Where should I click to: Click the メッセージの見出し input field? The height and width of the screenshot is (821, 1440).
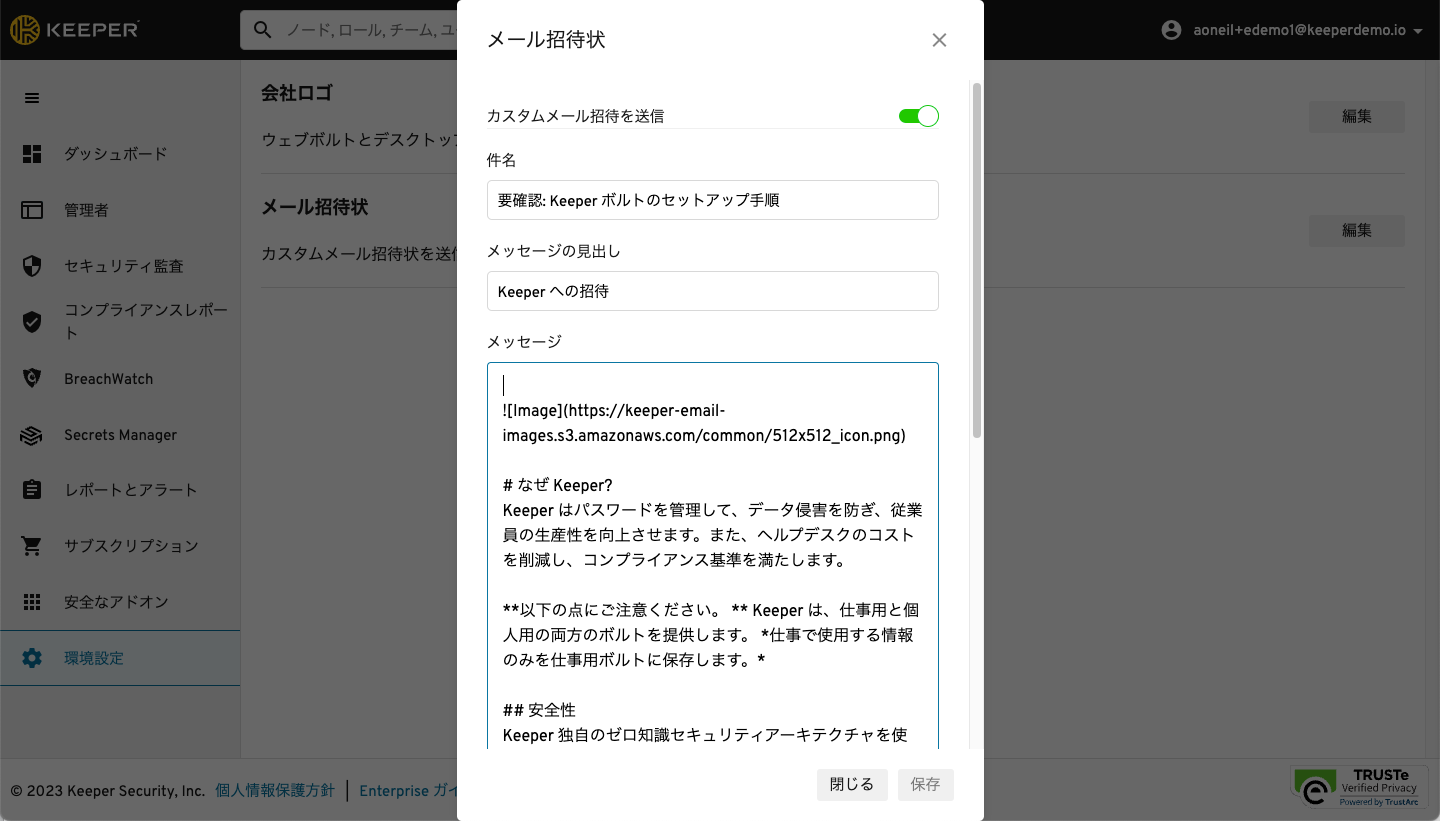pos(712,291)
